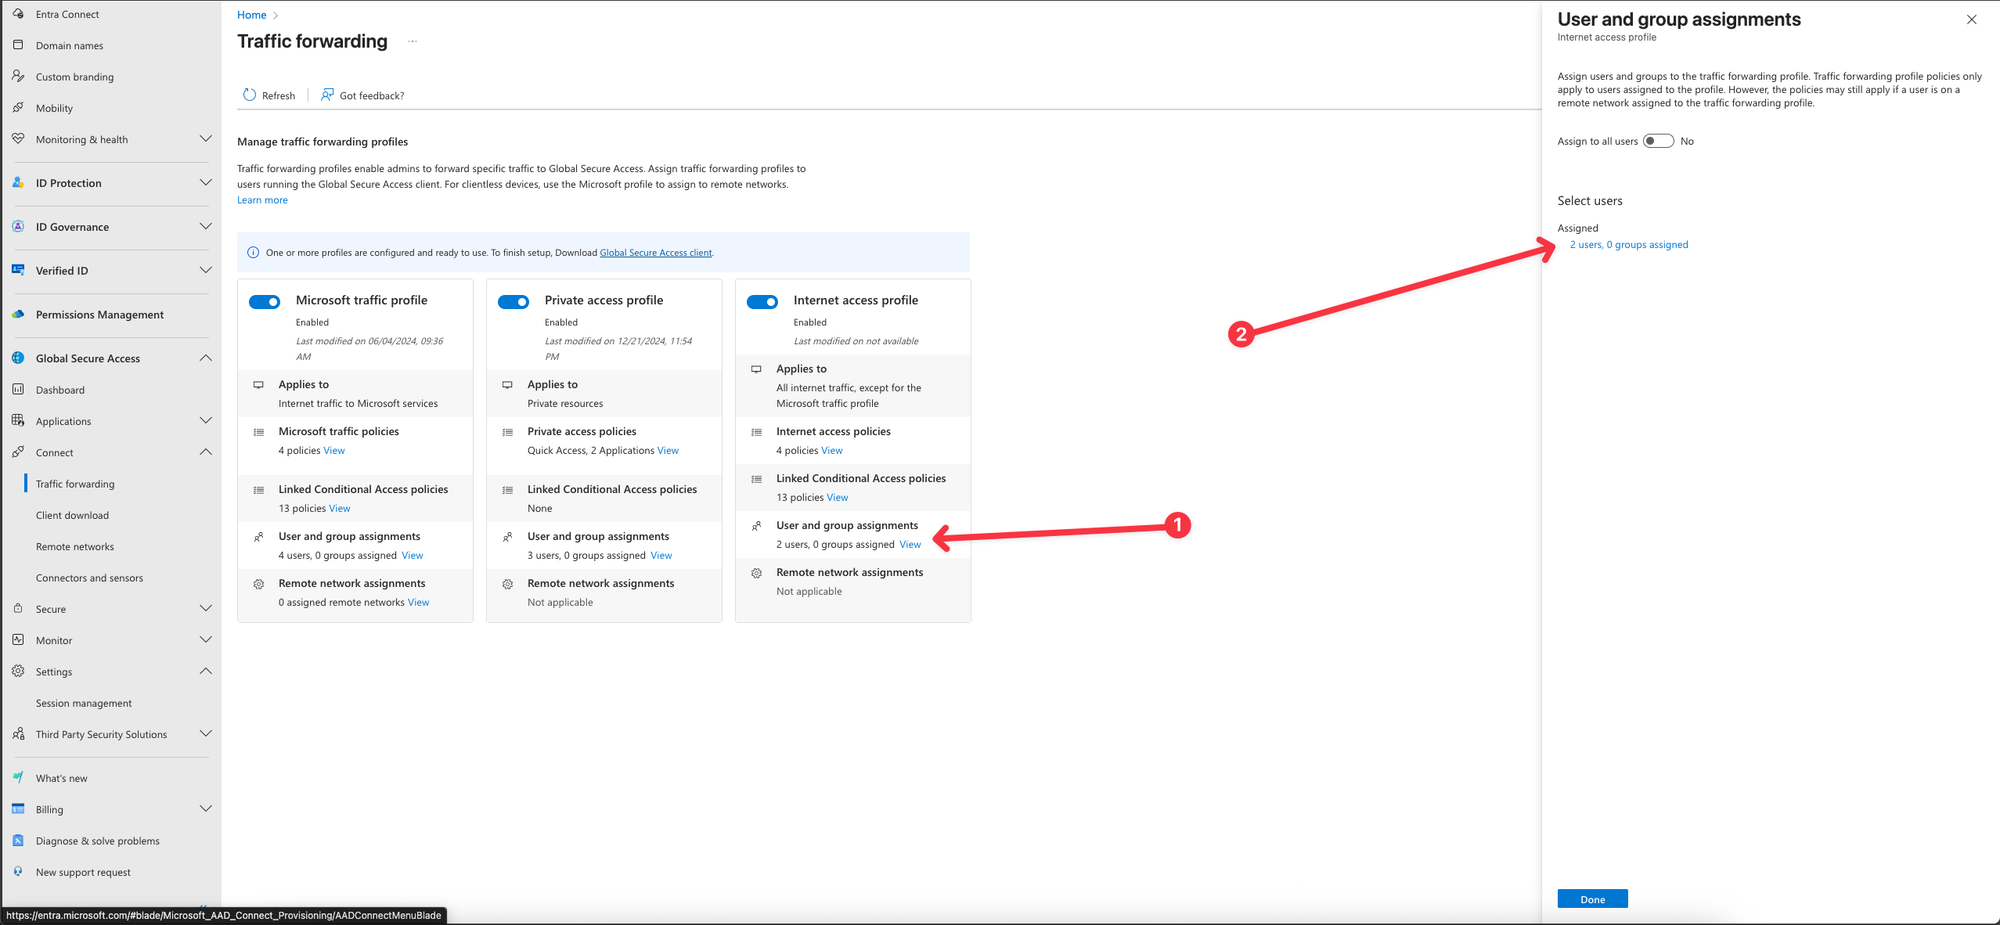Expand the Monitoring & health section
The height and width of the screenshot is (925, 2000).
click(205, 139)
